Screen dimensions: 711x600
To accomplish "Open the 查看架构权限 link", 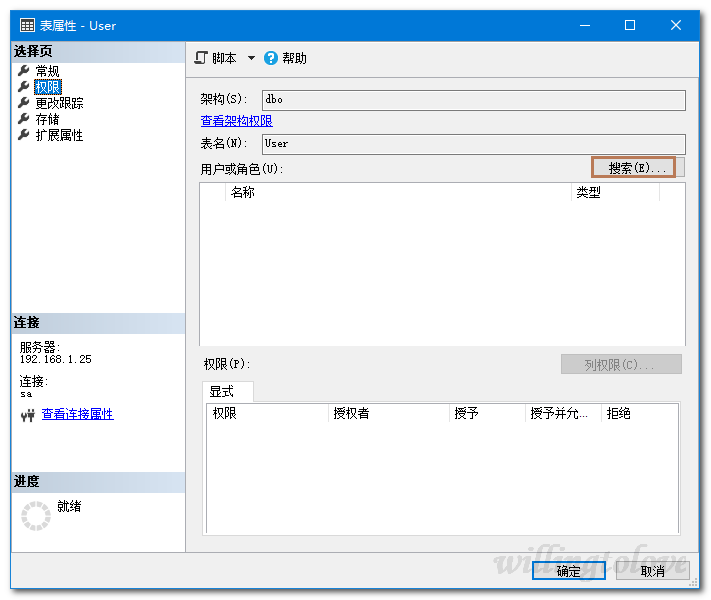I will [236, 121].
